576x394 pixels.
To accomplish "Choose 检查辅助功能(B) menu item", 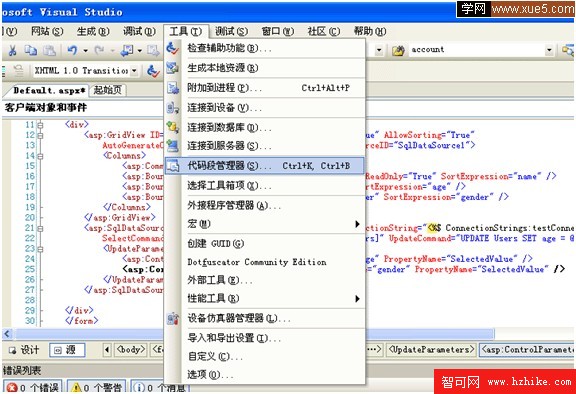I will click(264, 48).
